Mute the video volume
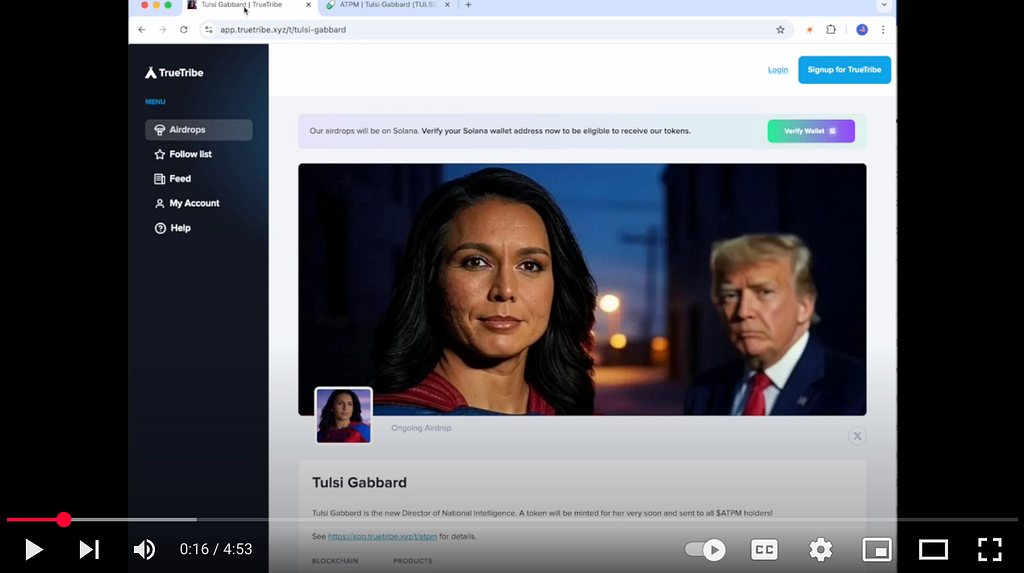This screenshot has height=573, width=1024. click(x=144, y=549)
